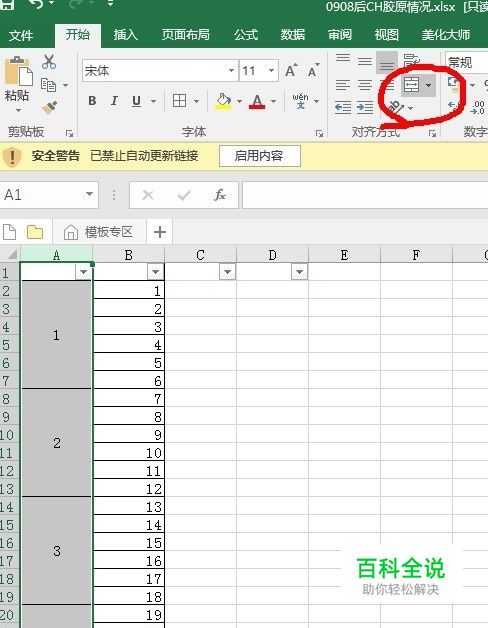Viewport: 488px width, 628px height.
Task: Switch to the 美化大师 tab
Action: (446, 35)
